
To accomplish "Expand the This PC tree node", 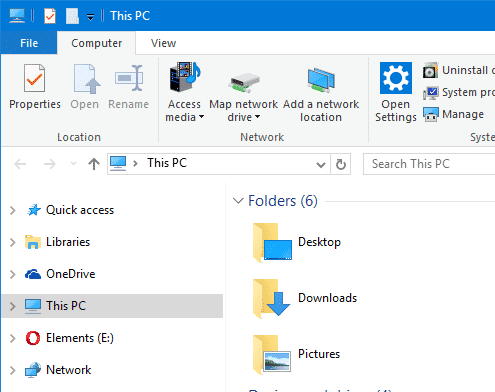I will click(13, 306).
